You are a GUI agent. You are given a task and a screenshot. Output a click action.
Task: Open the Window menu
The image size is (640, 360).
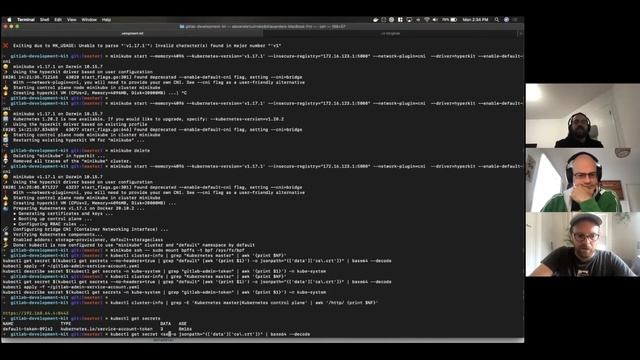pos(89,20)
